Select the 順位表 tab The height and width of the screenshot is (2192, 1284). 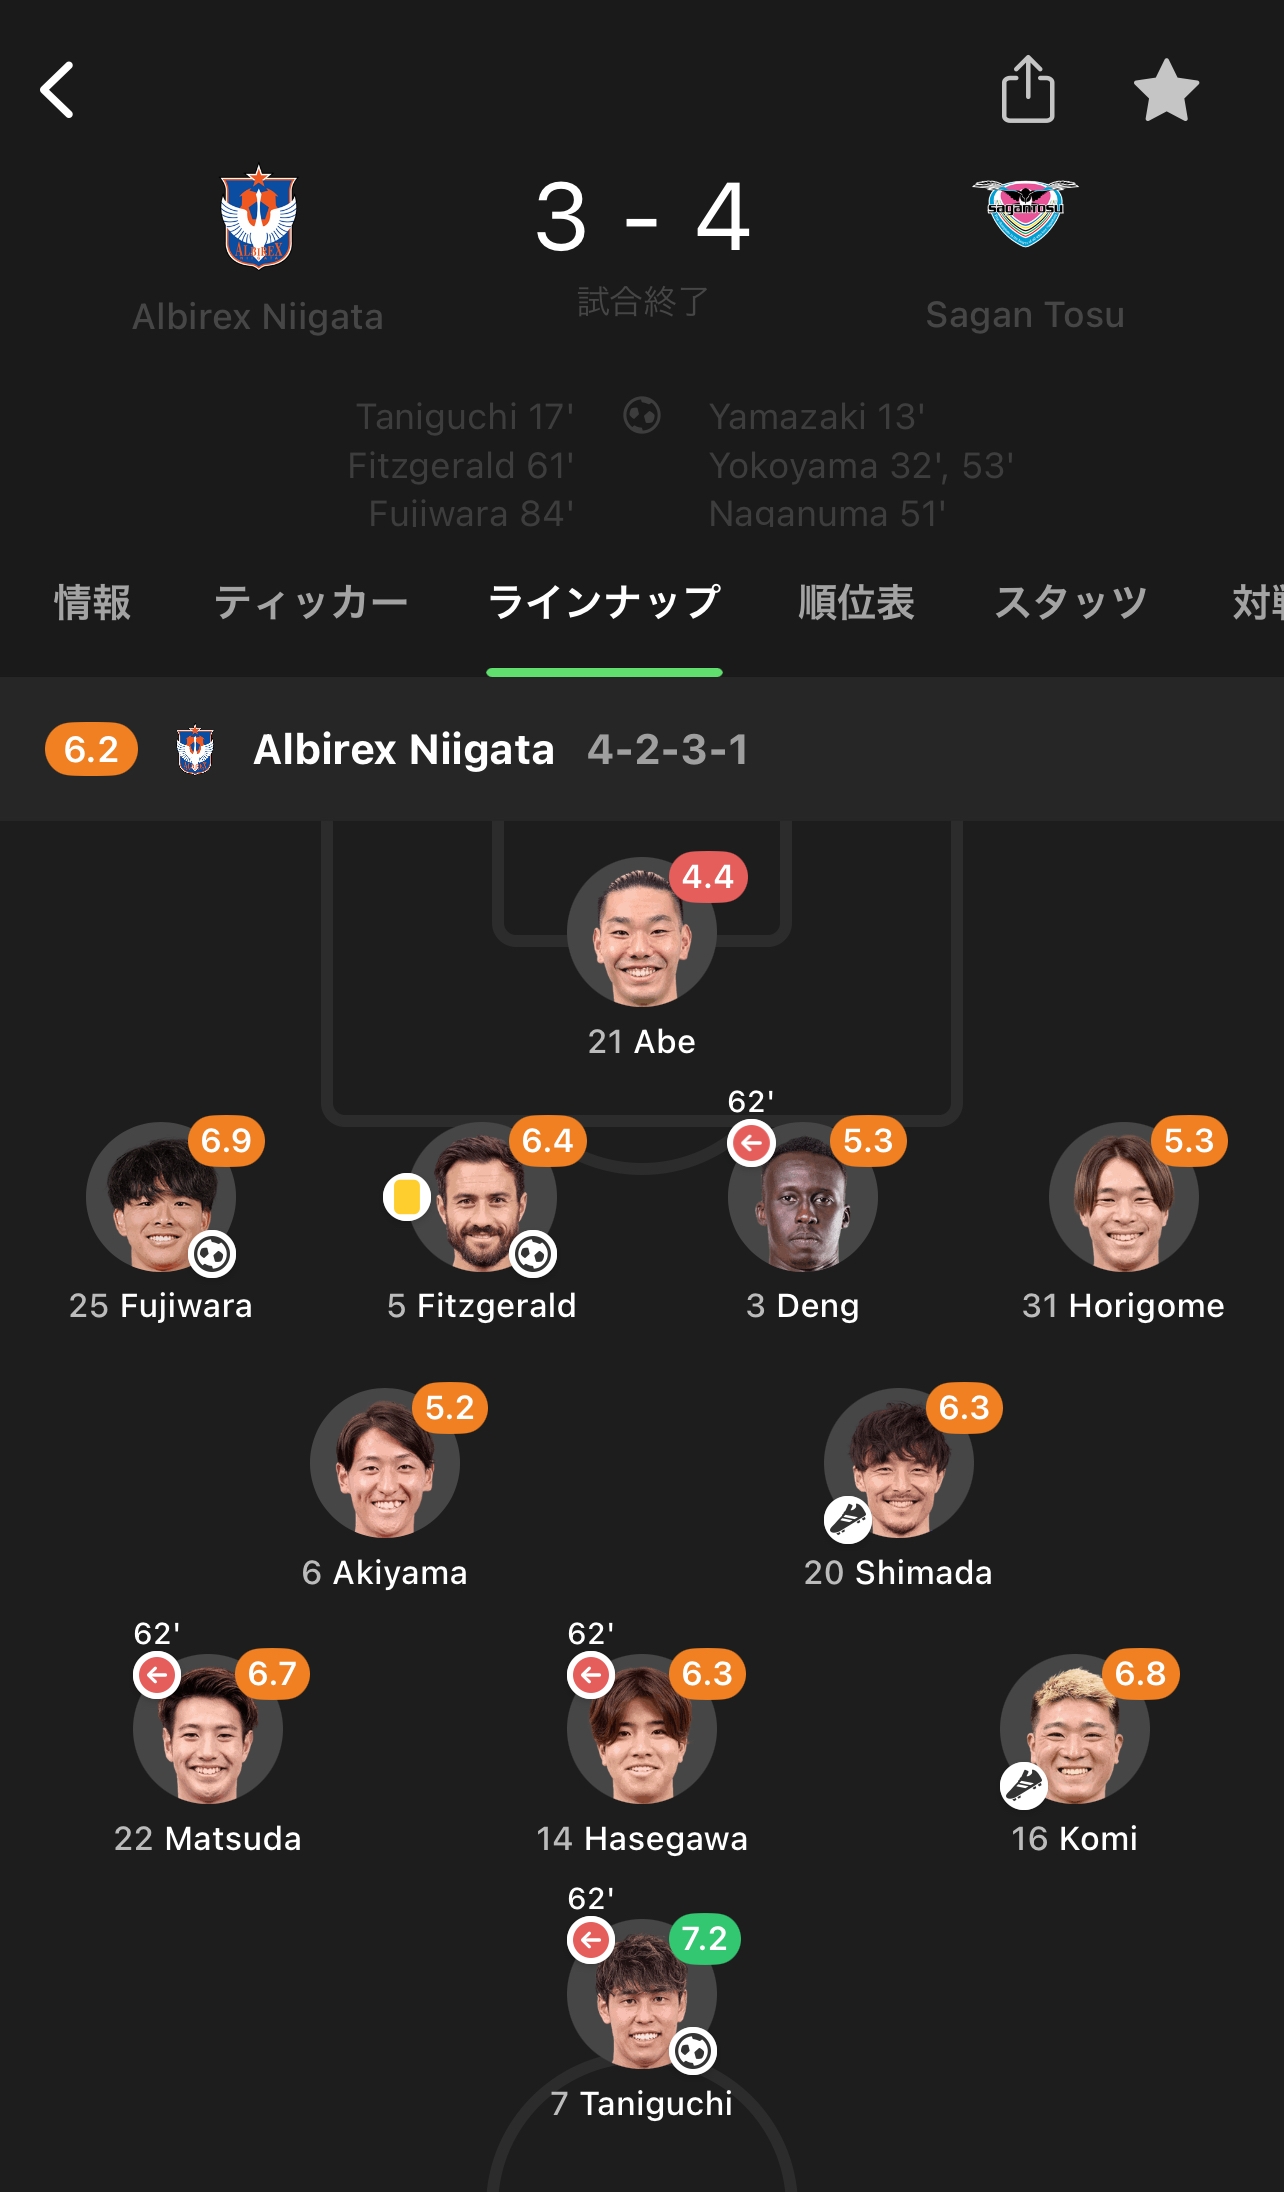(856, 603)
